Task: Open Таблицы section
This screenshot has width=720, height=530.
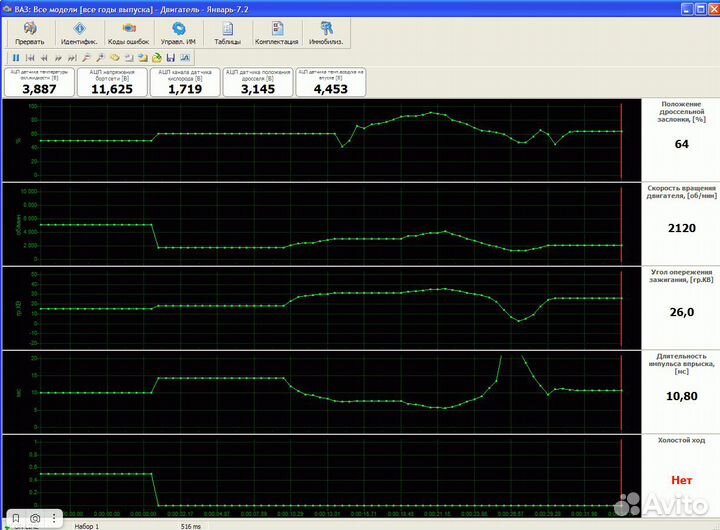Action: pyautogui.click(x=227, y=34)
